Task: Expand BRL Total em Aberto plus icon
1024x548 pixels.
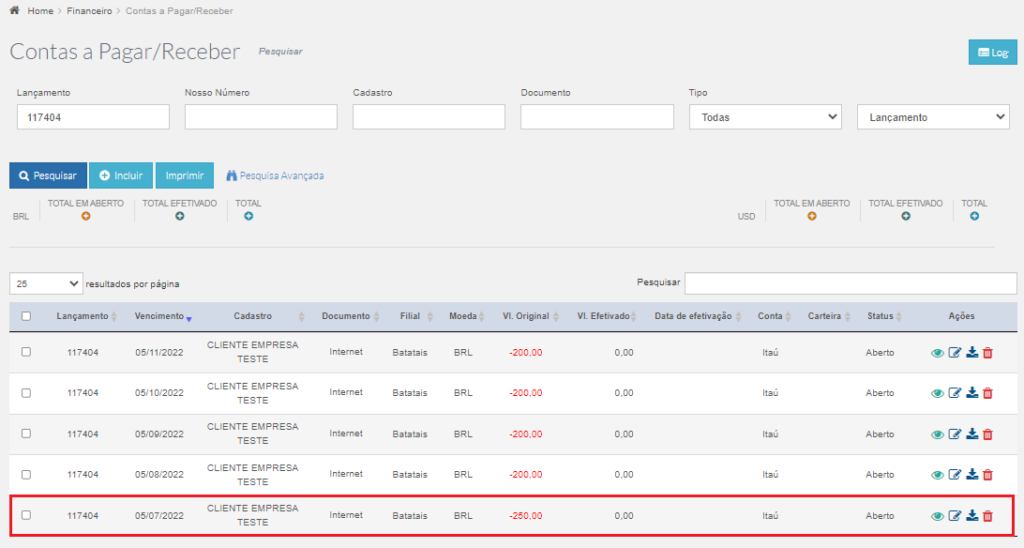Action: [x=86, y=216]
